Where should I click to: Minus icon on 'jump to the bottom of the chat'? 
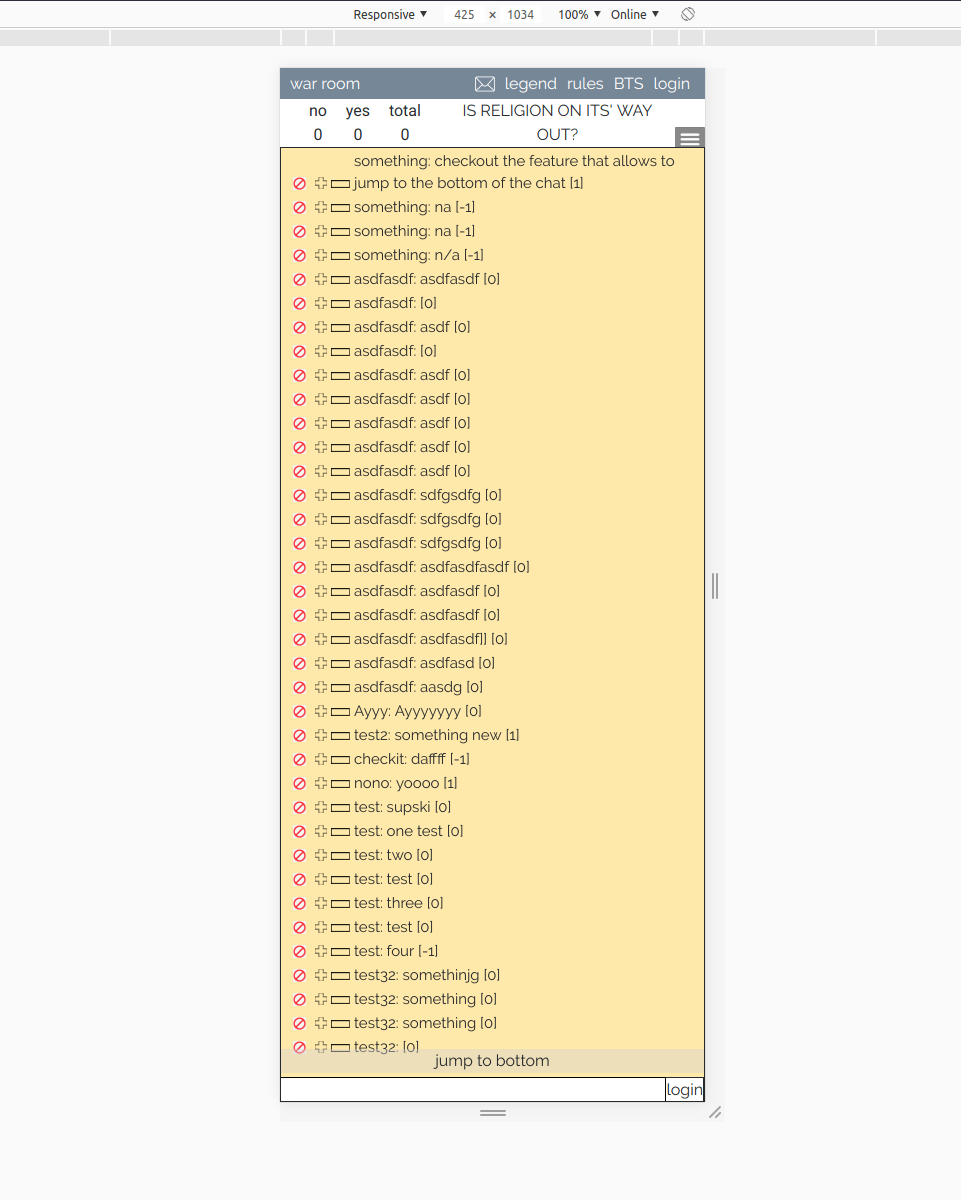click(340, 184)
